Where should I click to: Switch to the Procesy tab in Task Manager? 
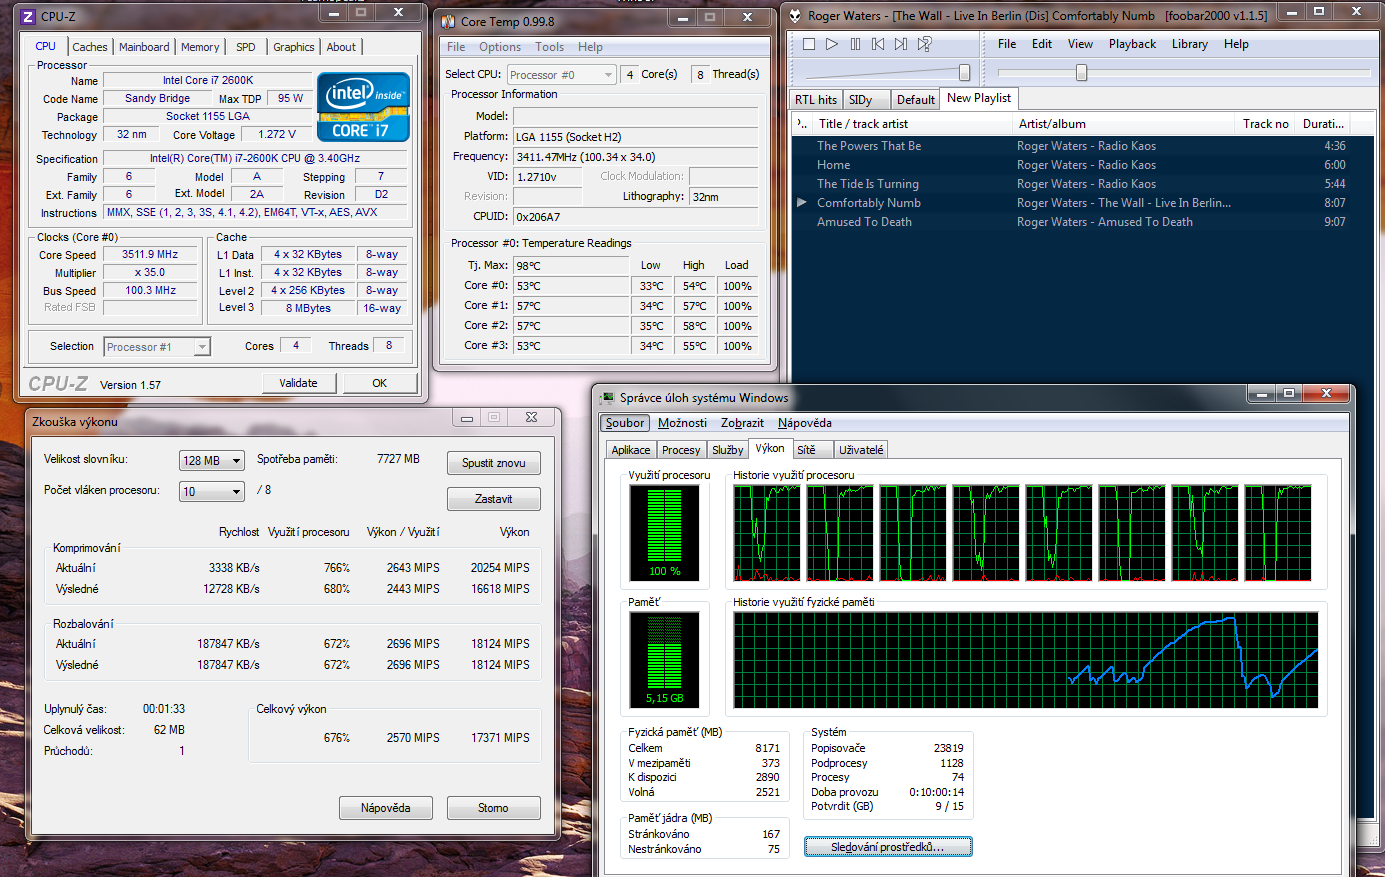pos(681,450)
